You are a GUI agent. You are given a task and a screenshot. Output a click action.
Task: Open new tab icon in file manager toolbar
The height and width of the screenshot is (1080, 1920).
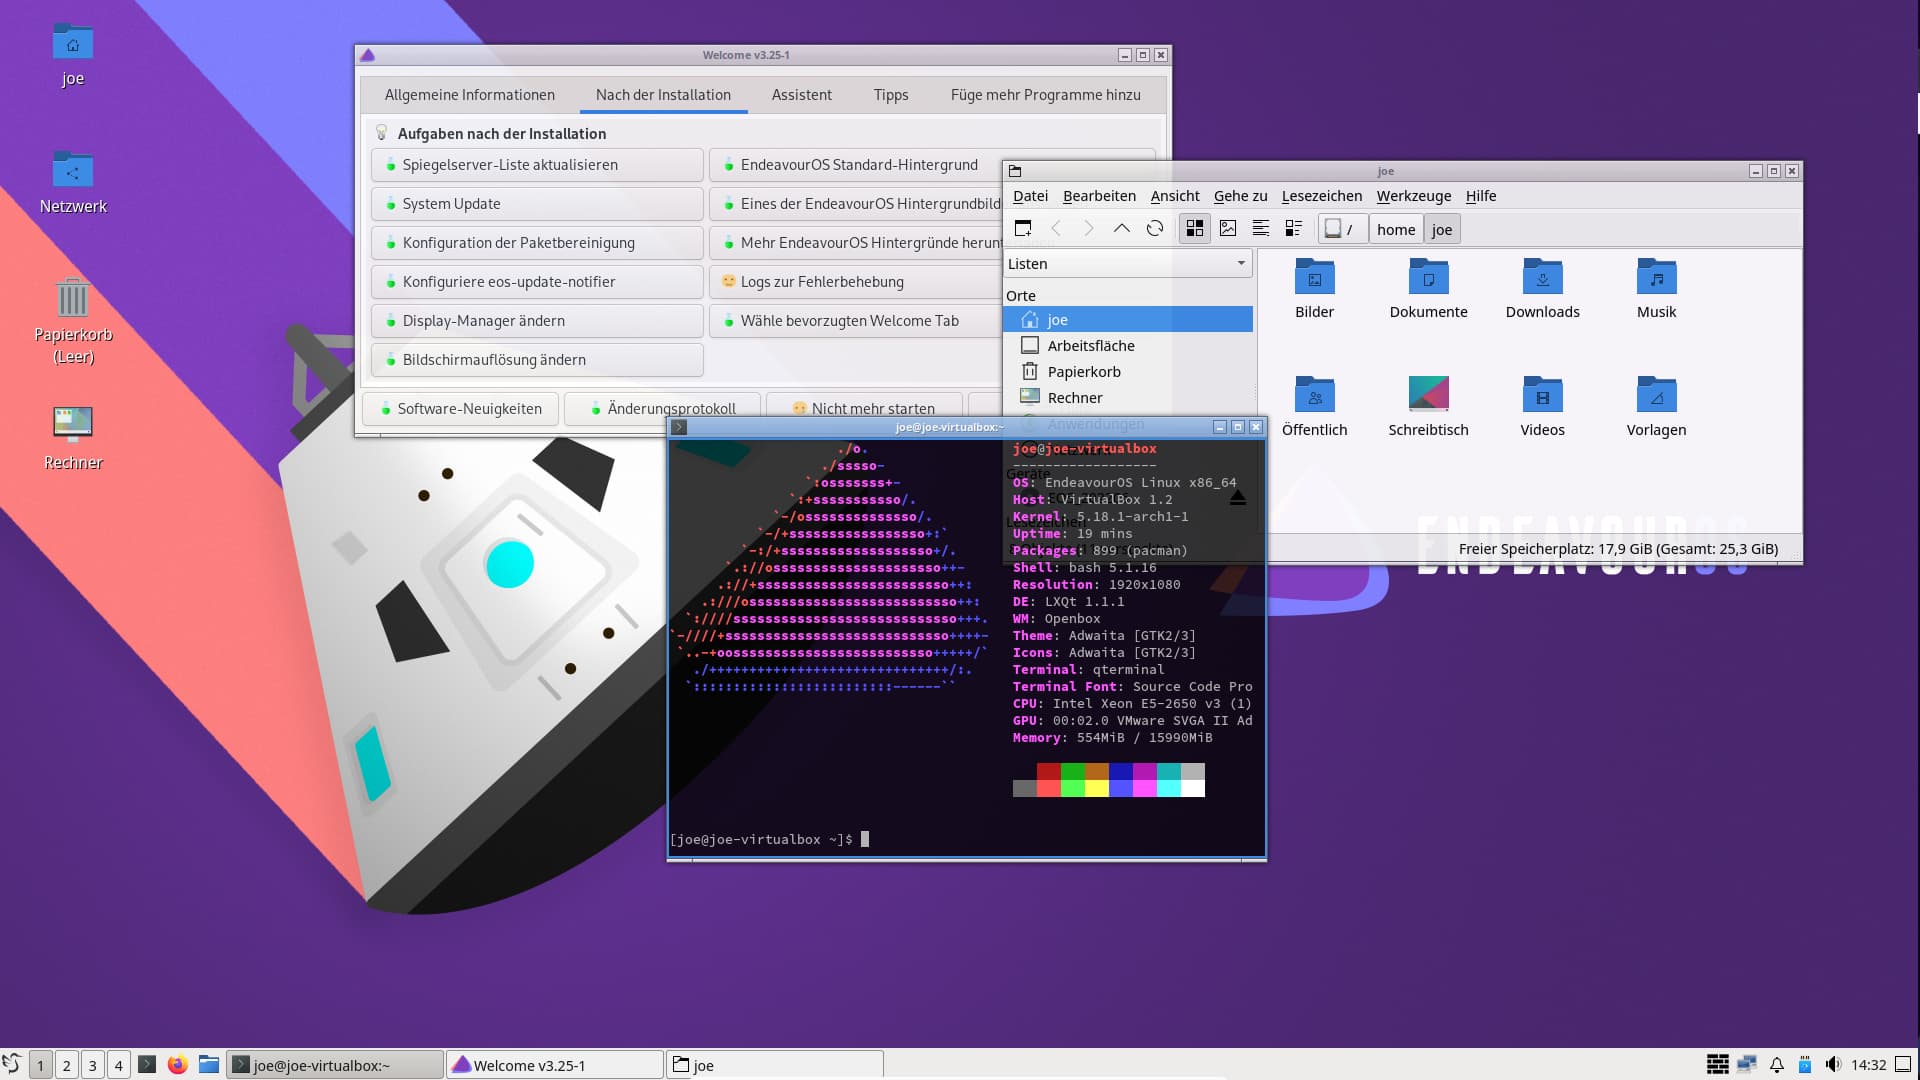click(x=1022, y=229)
